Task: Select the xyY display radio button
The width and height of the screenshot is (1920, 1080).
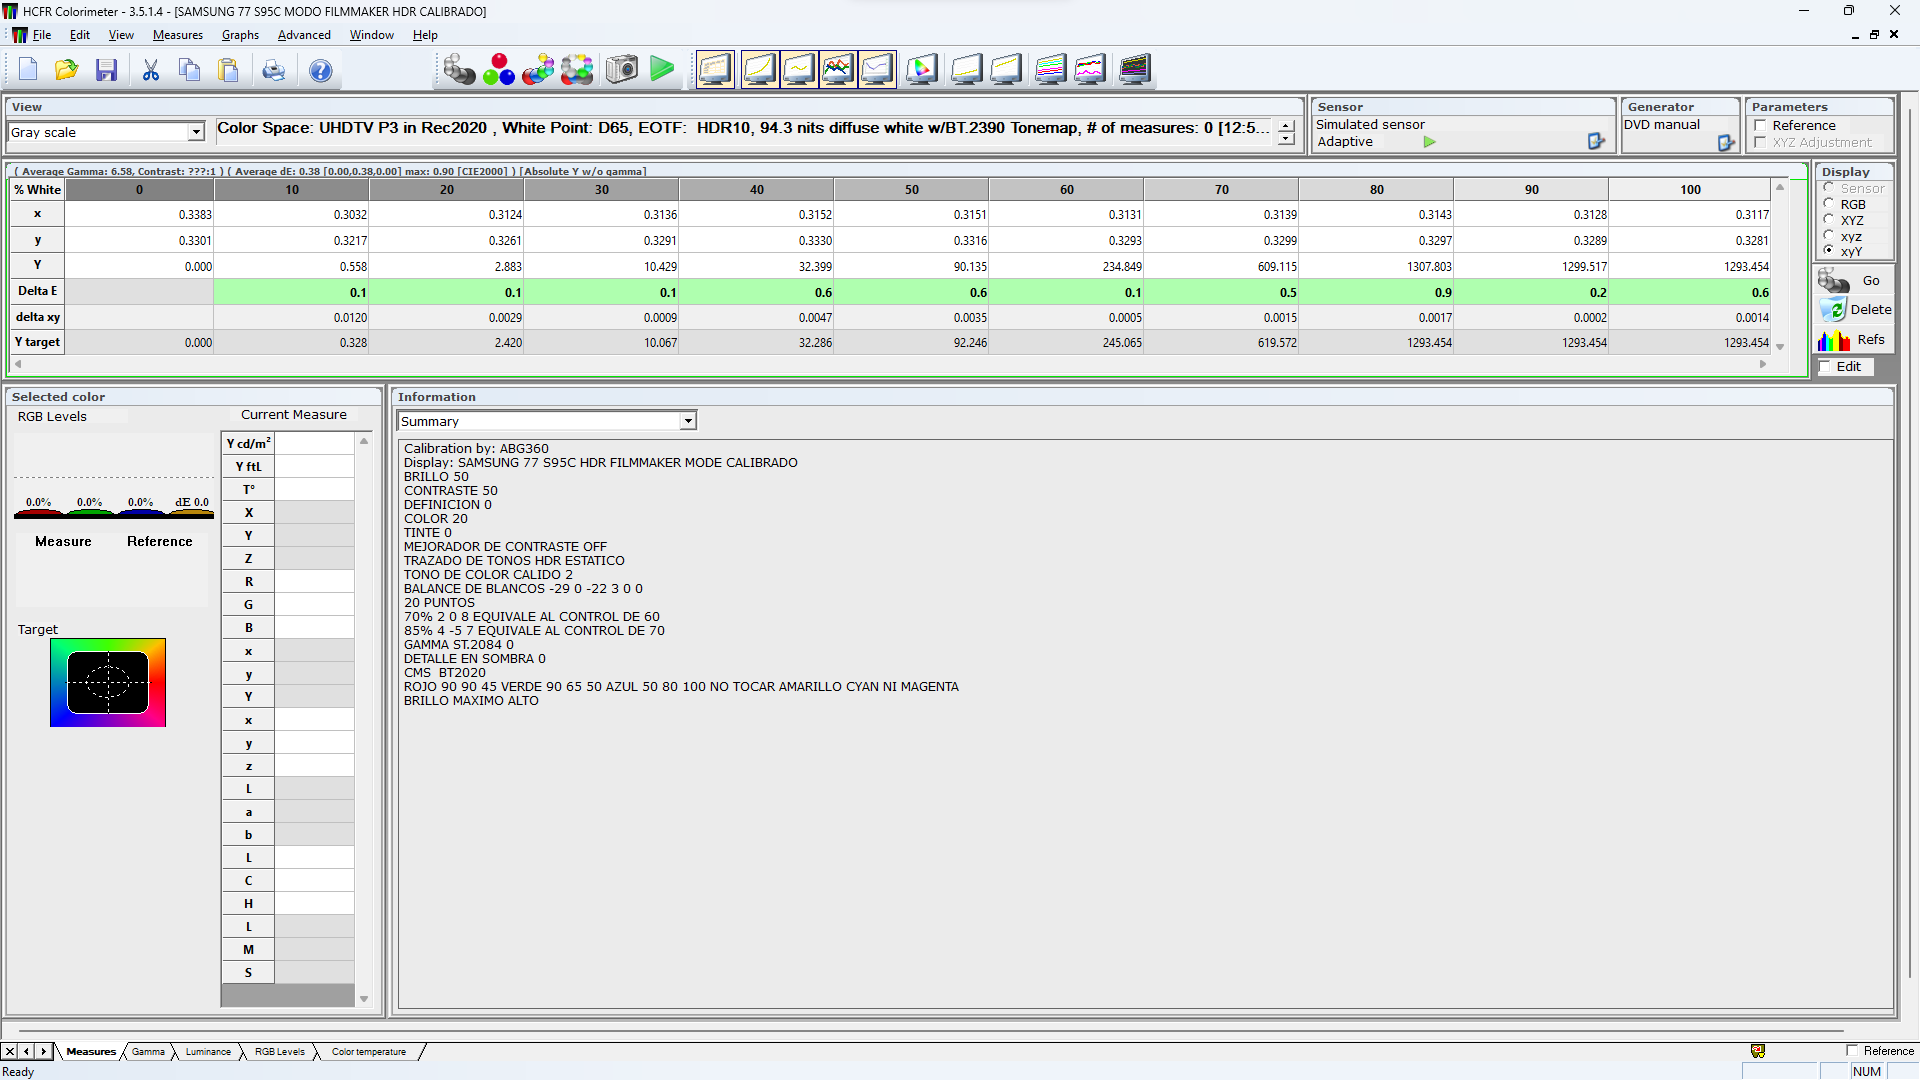Action: pyautogui.click(x=1829, y=251)
